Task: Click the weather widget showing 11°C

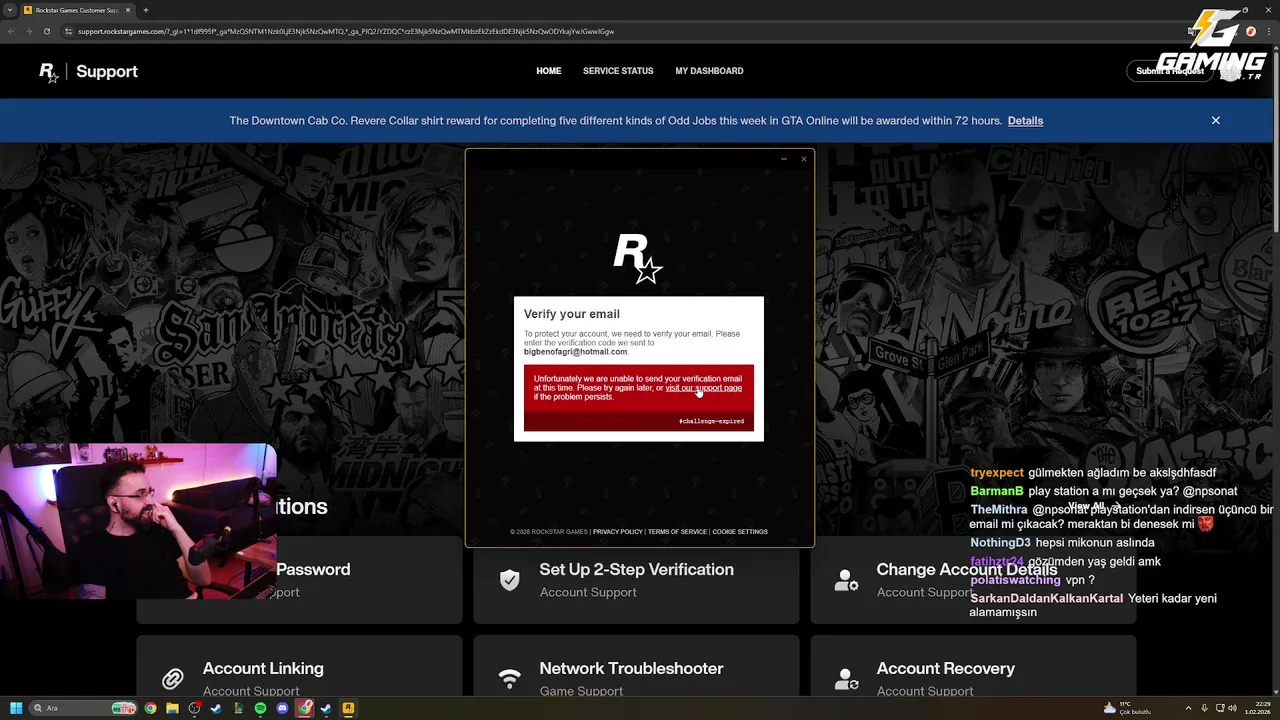Action: point(1128,708)
